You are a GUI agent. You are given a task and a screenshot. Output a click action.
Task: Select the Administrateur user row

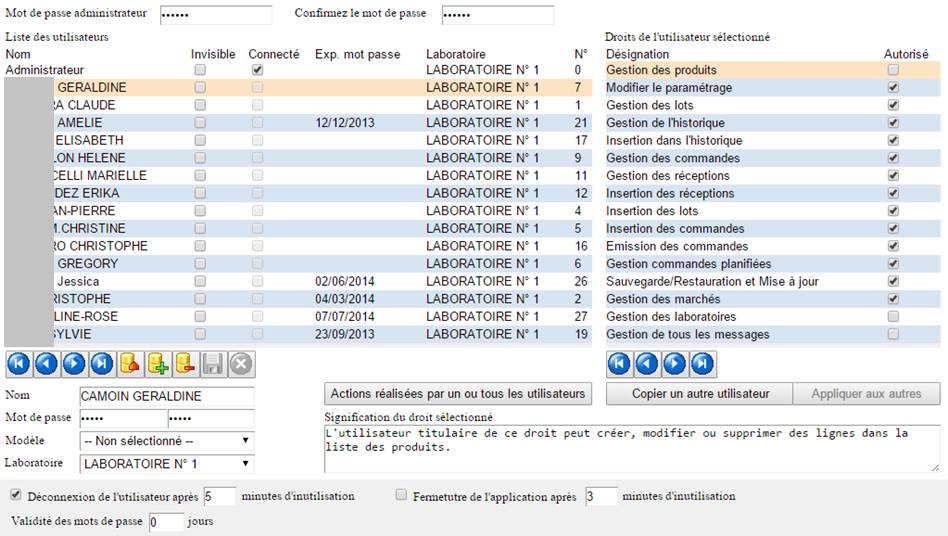[x=297, y=70]
